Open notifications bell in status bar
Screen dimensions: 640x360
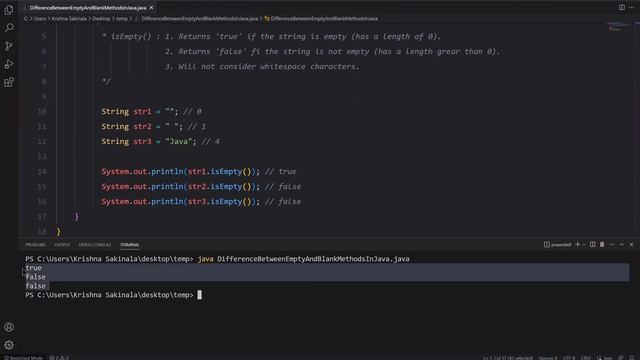click(632, 358)
